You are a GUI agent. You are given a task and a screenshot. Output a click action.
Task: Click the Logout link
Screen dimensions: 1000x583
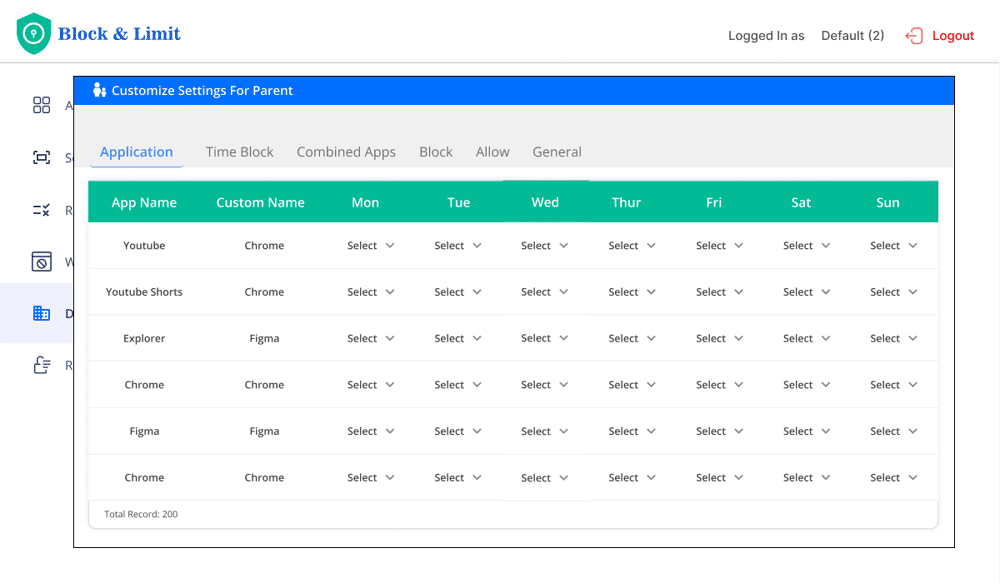pyautogui.click(x=953, y=36)
